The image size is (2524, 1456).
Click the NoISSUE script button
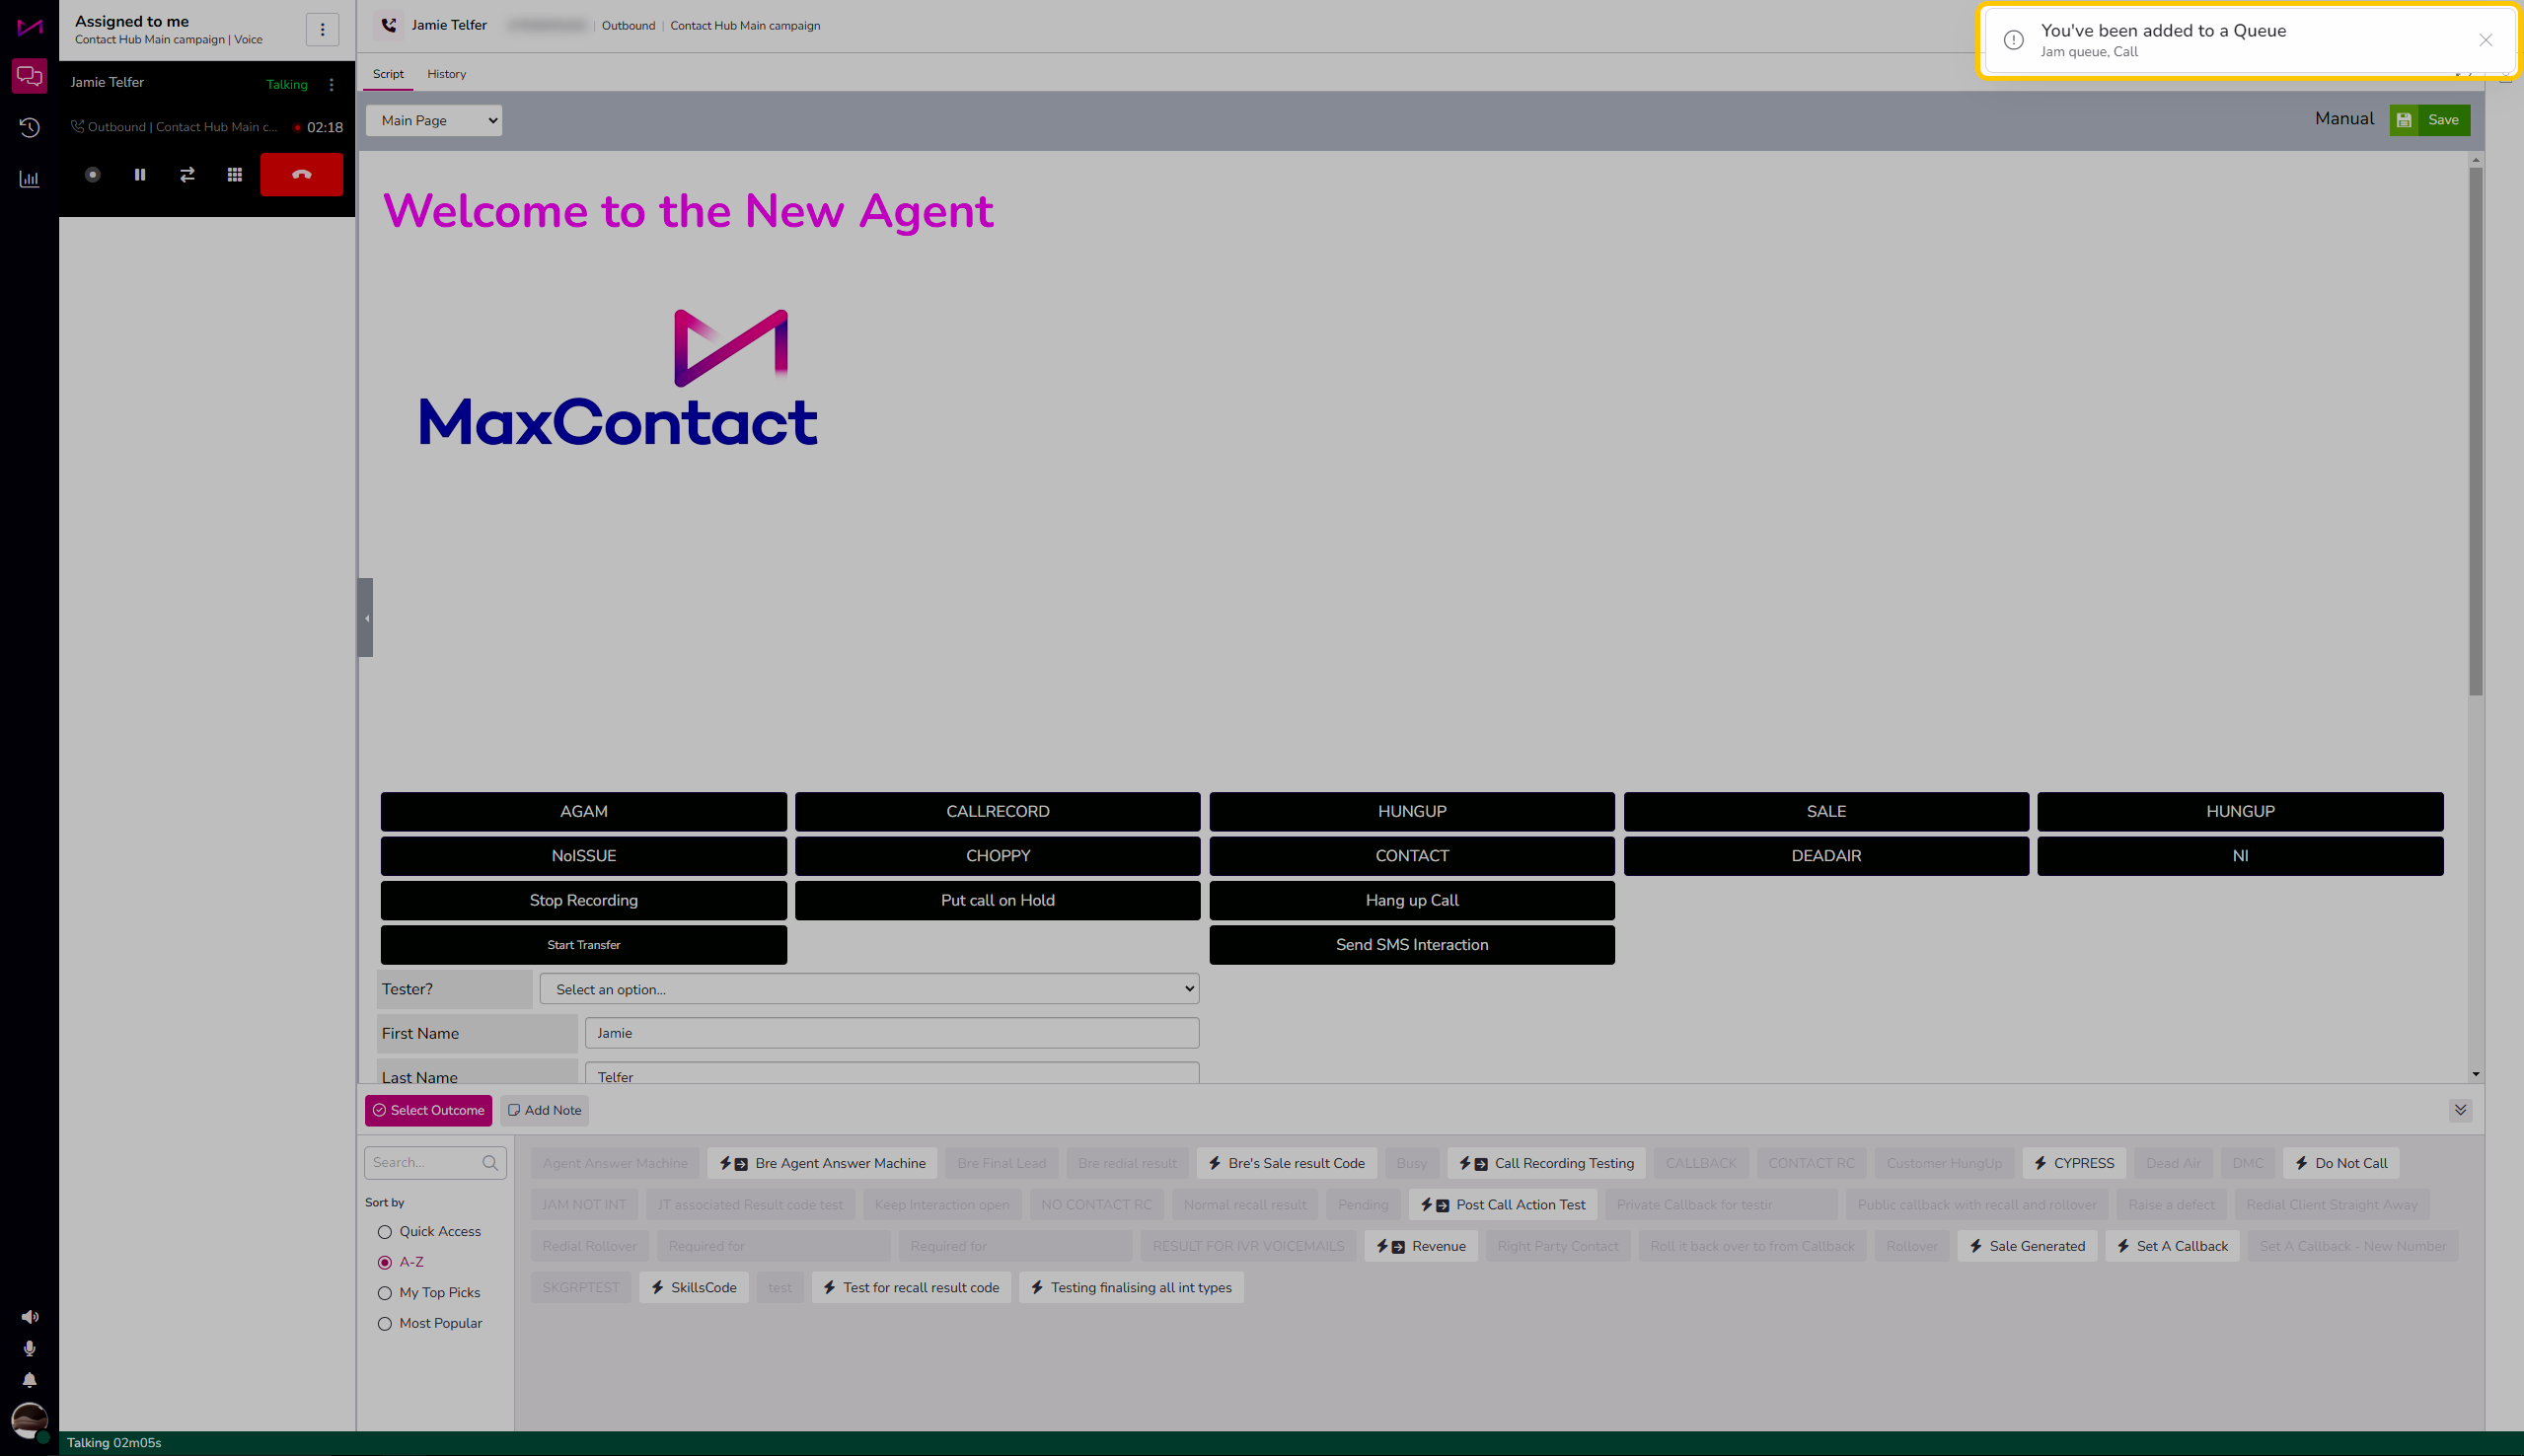[x=584, y=856]
